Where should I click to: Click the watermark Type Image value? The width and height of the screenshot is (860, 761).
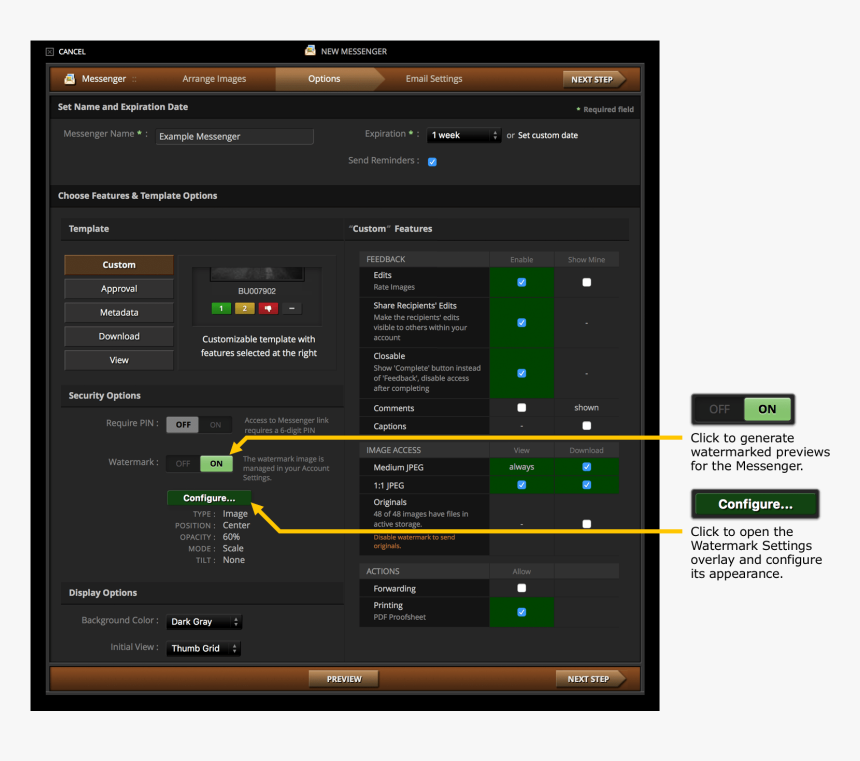pyautogui.click(x=235, y=514)
